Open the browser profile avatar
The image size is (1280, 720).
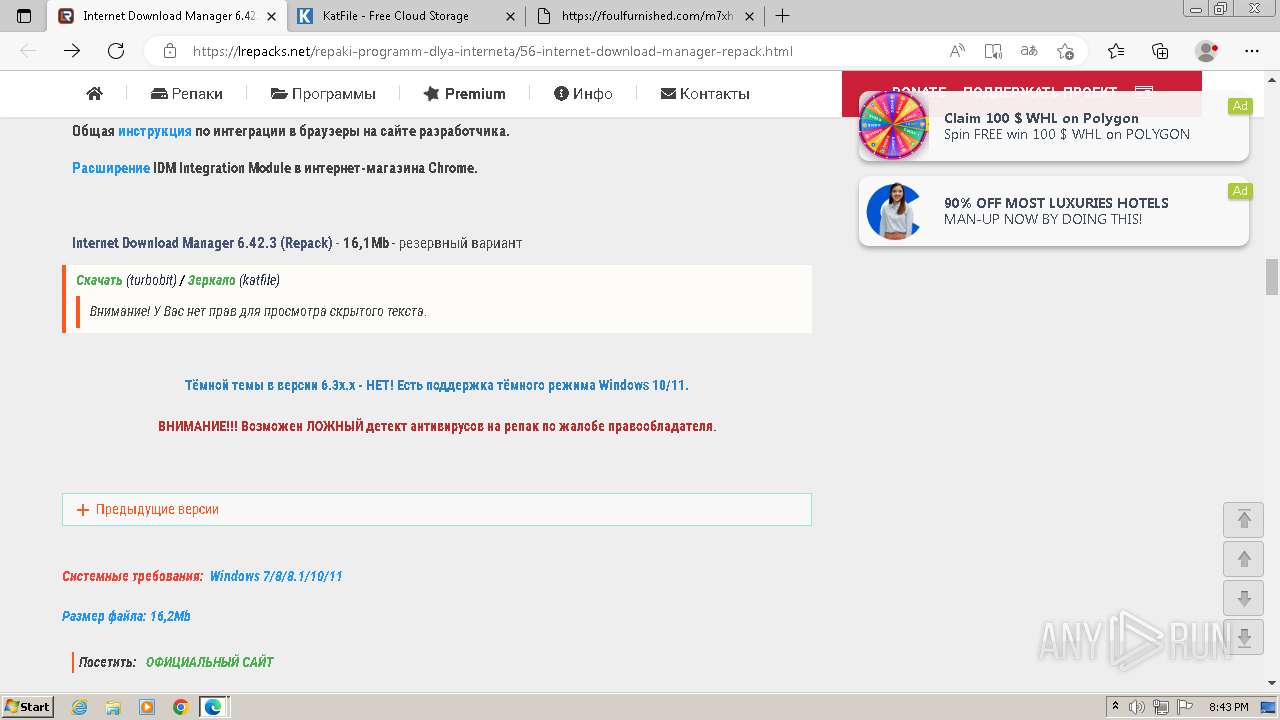(1207, 51)
